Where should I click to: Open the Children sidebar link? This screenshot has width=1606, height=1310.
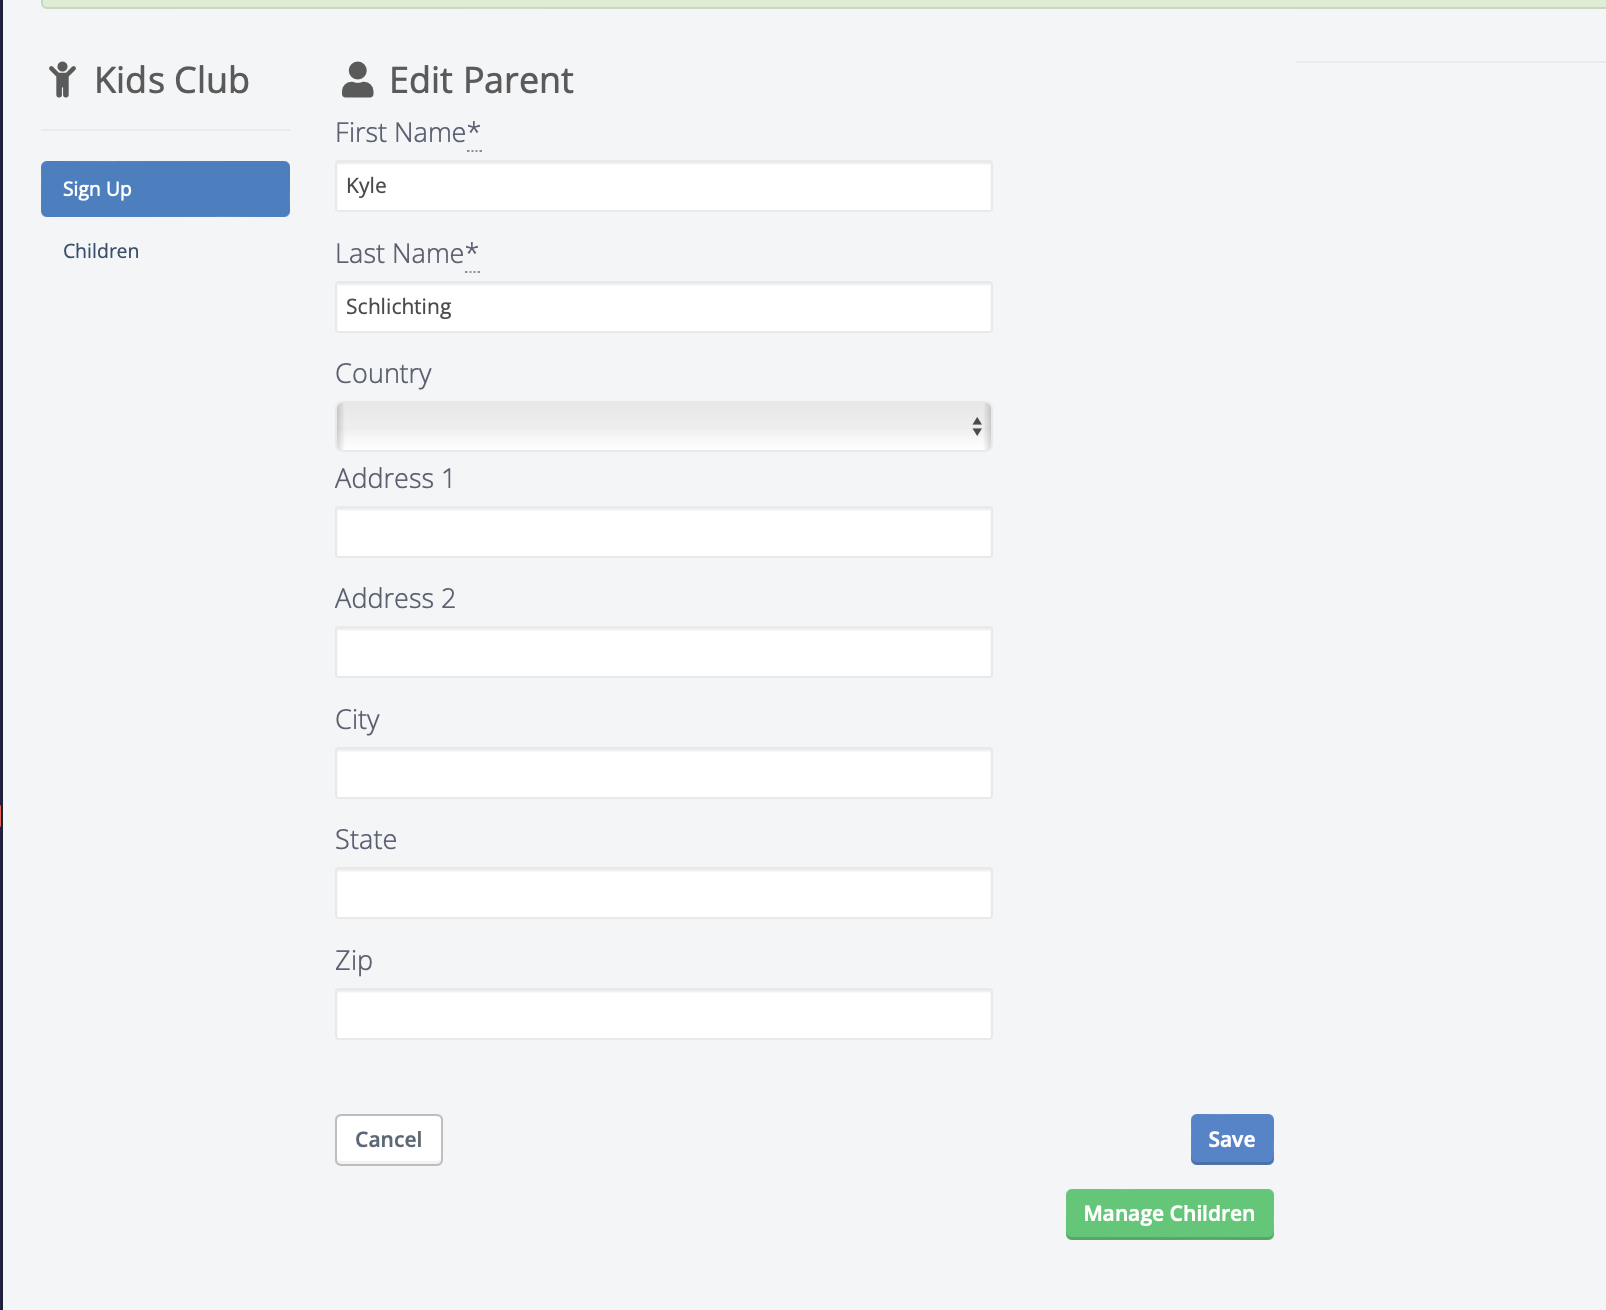[101, 251]
